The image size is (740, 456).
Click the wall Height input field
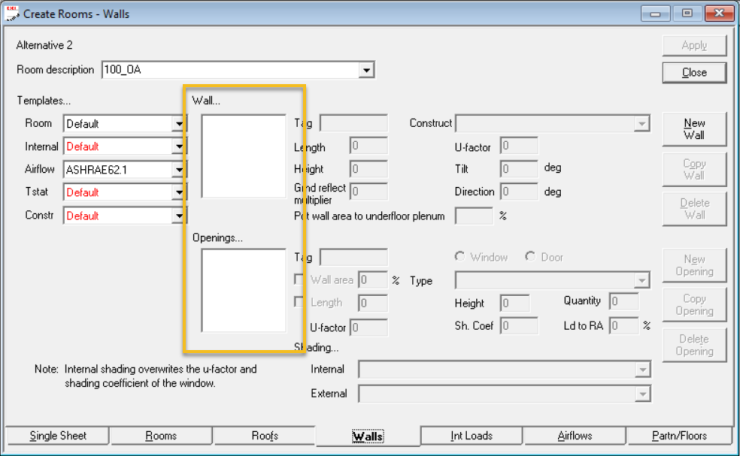point(369,169)
